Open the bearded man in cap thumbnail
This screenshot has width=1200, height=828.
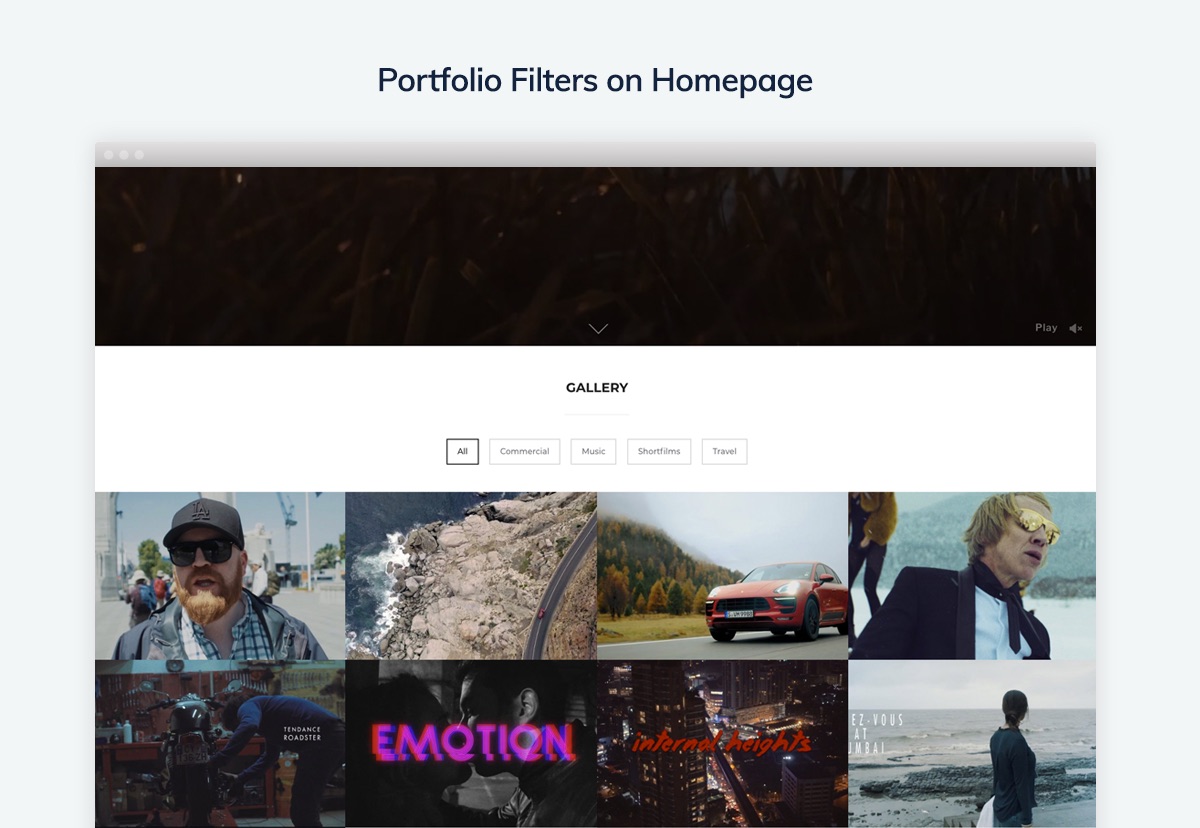pos(220,575)
